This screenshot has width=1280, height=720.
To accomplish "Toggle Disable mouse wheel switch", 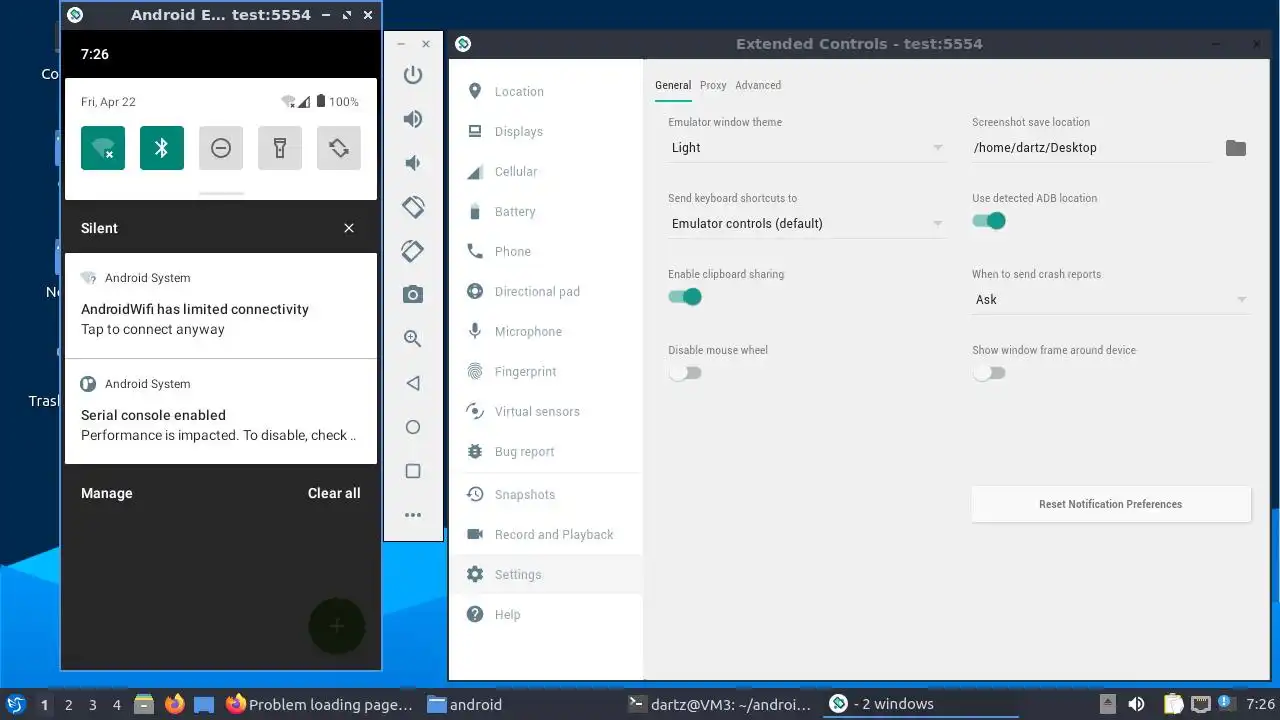I will (685, 373).
